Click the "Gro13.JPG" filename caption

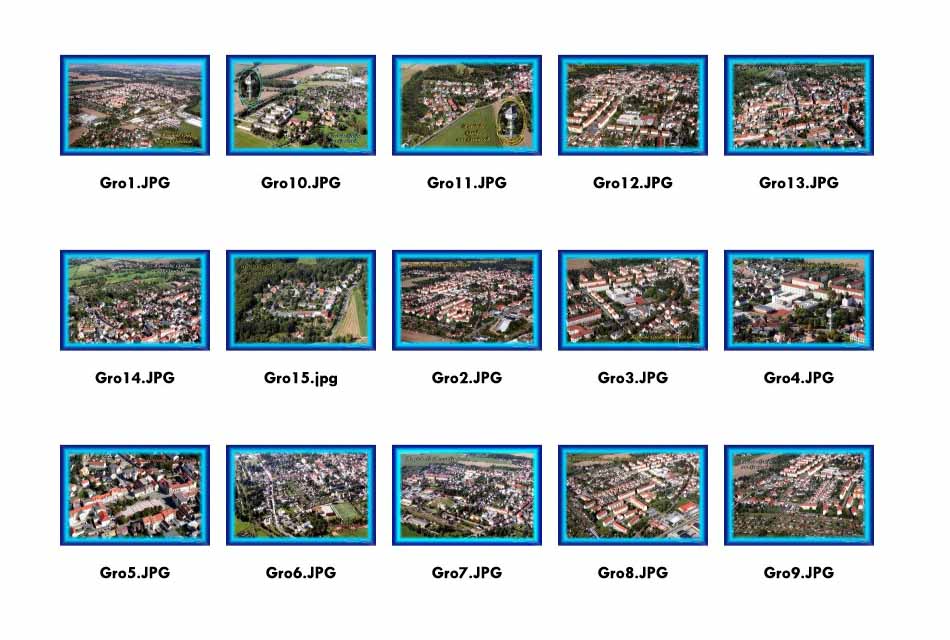[x=799, y=183]
